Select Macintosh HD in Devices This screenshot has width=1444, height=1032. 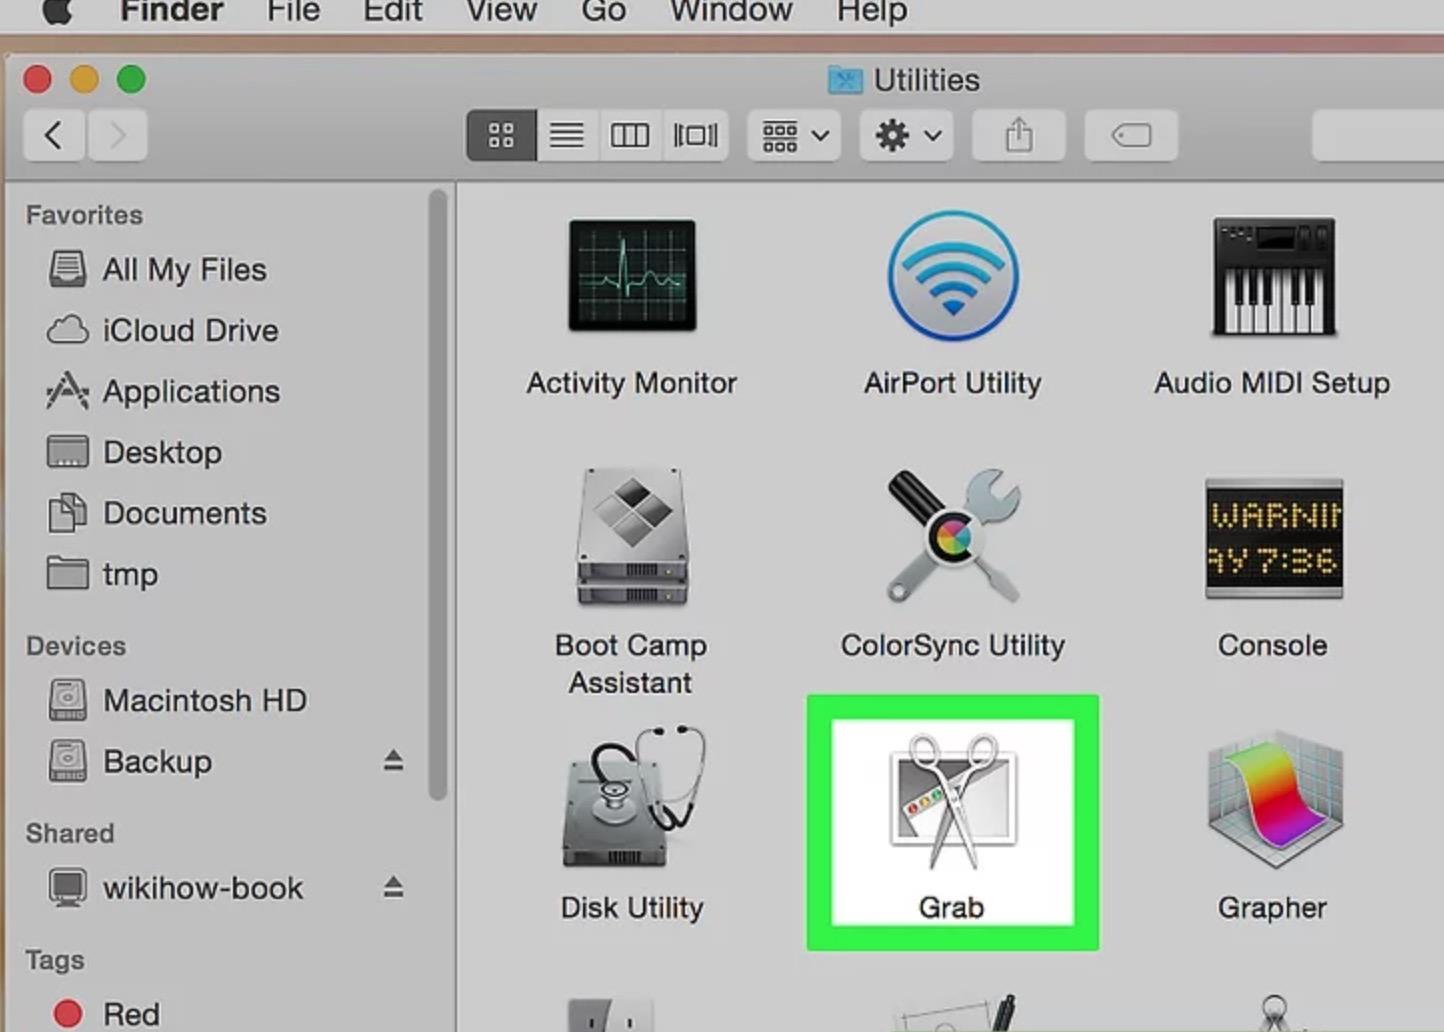[x=178, y=700]
